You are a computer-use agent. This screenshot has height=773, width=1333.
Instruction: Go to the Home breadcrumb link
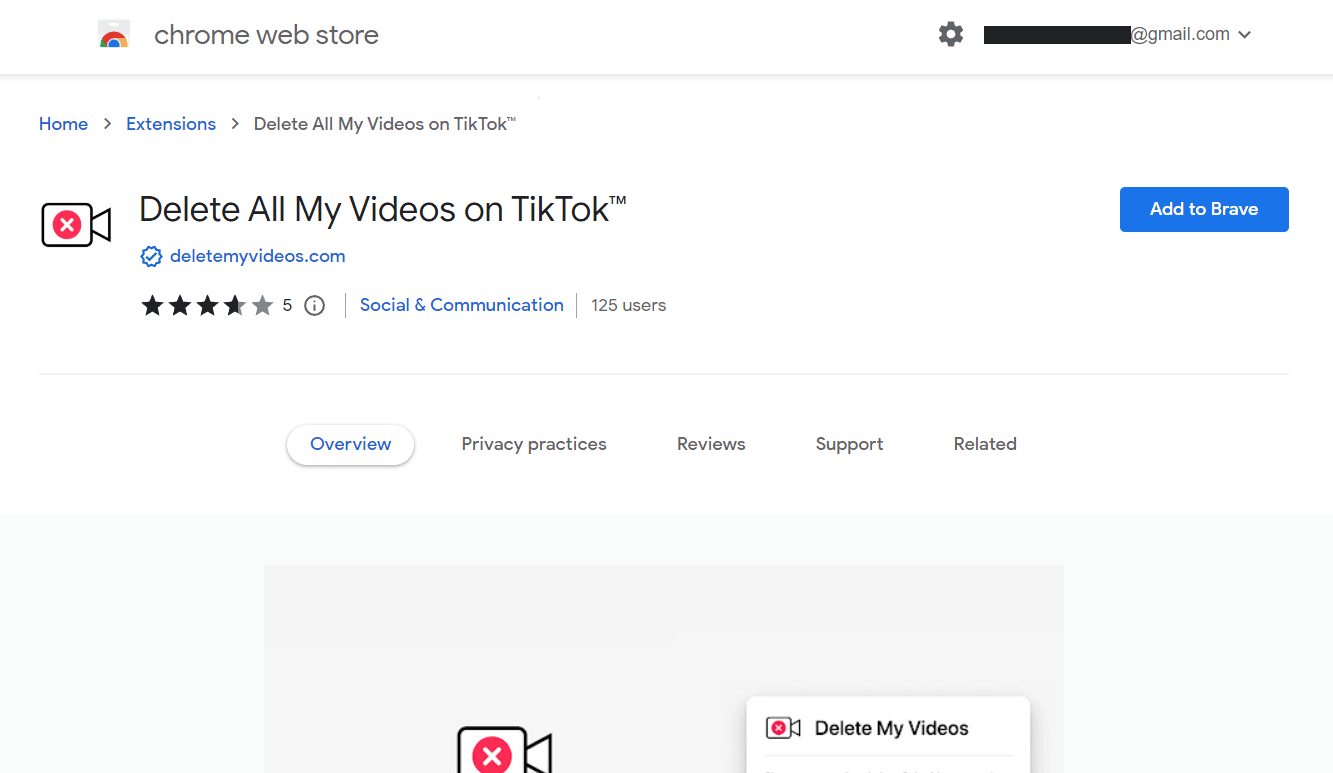(x=63, y=124)
